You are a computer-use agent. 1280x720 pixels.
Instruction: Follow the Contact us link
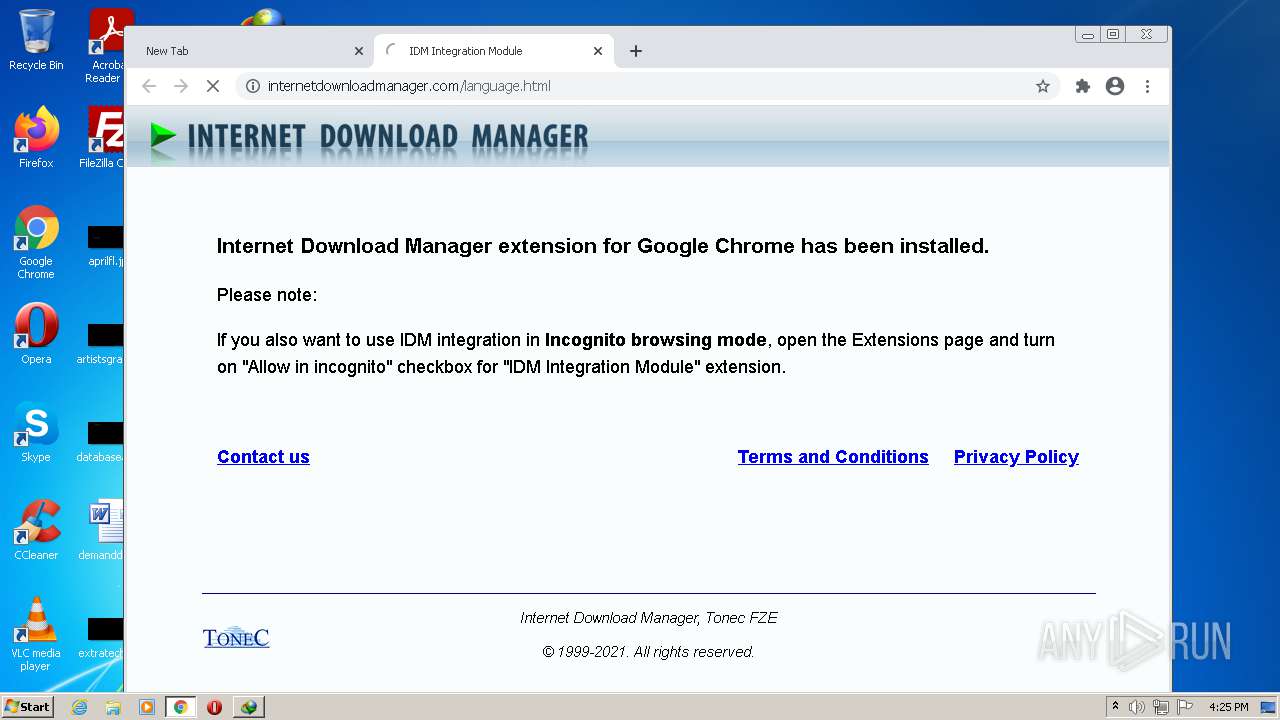pos(263,457)
